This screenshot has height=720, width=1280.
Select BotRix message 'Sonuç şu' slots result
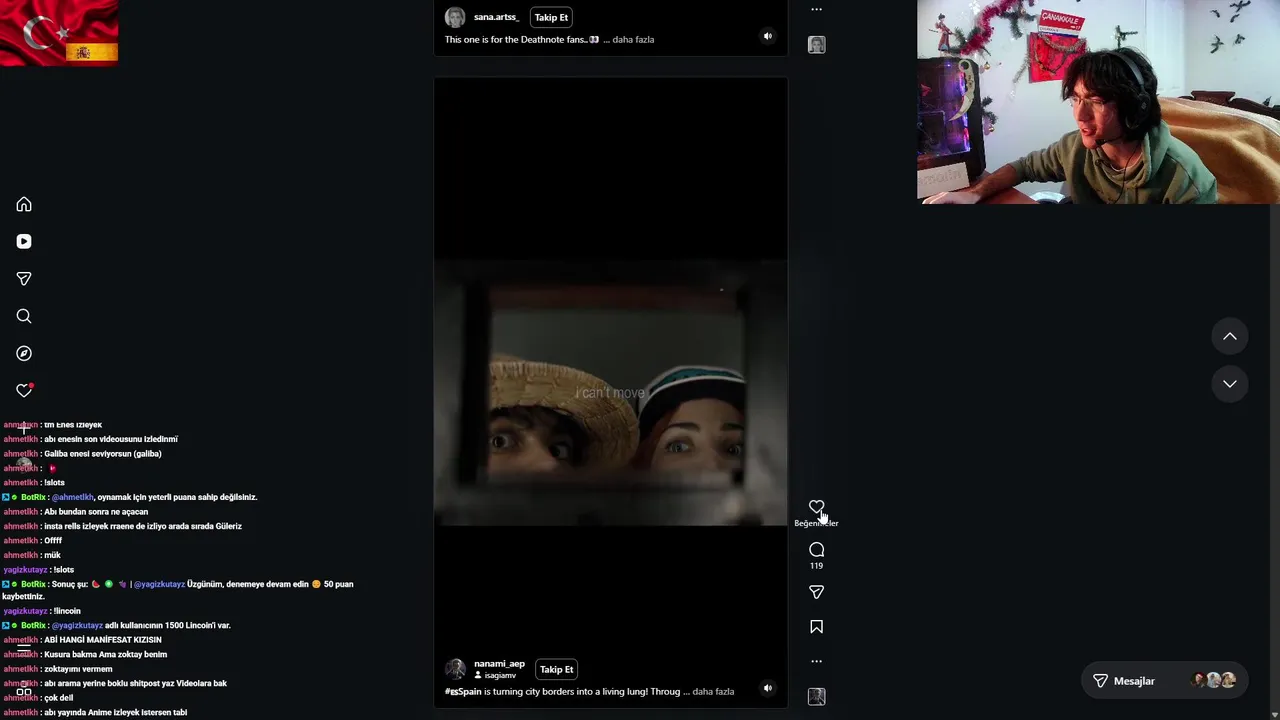pos(178,590)
